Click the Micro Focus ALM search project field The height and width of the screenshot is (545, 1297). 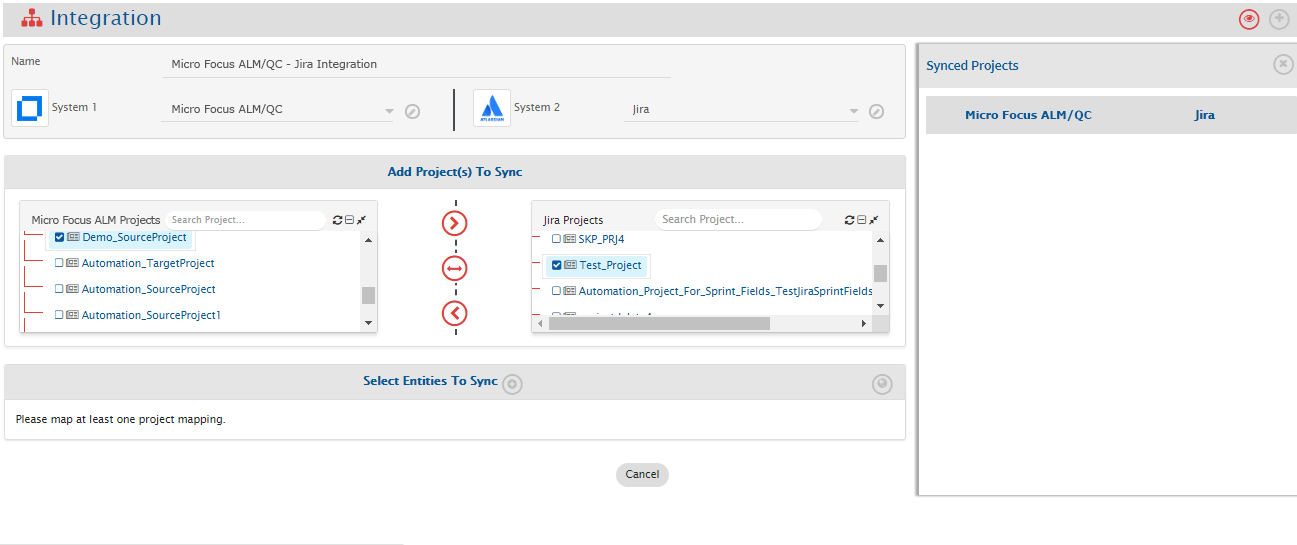244,220
